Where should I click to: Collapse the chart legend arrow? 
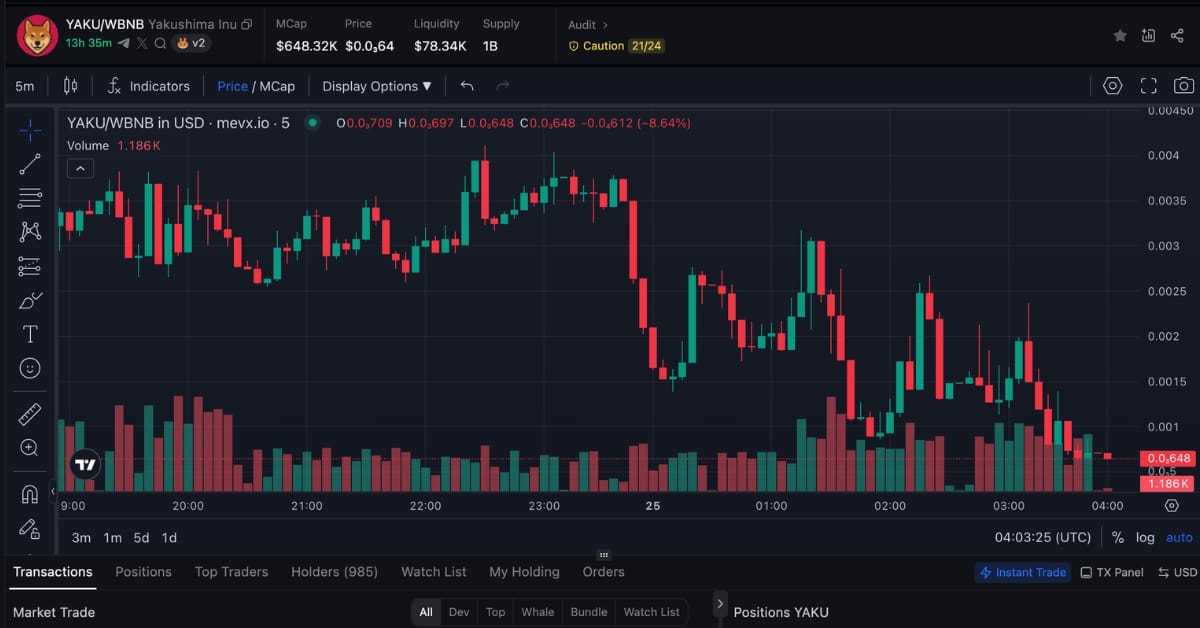point(80,168)
